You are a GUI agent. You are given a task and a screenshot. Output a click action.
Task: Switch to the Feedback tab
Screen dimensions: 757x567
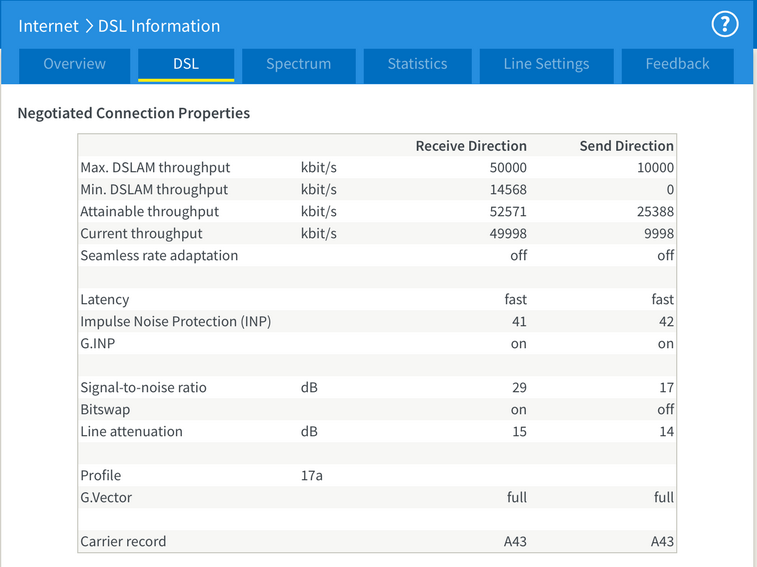pyautogui.click(x=677, y=64)
